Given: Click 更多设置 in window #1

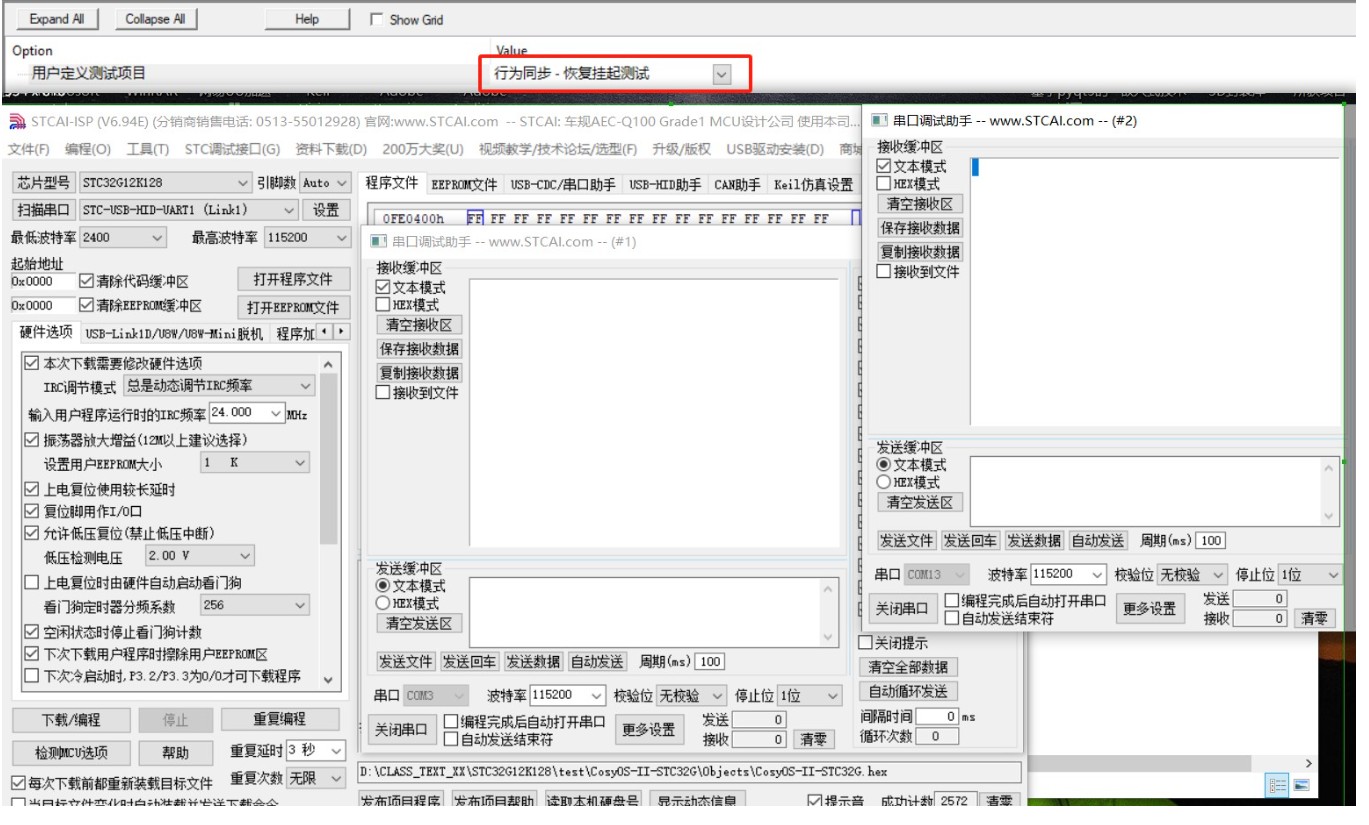Looking at the screenshot, I should pyautogui.click(x=649, y=730).
